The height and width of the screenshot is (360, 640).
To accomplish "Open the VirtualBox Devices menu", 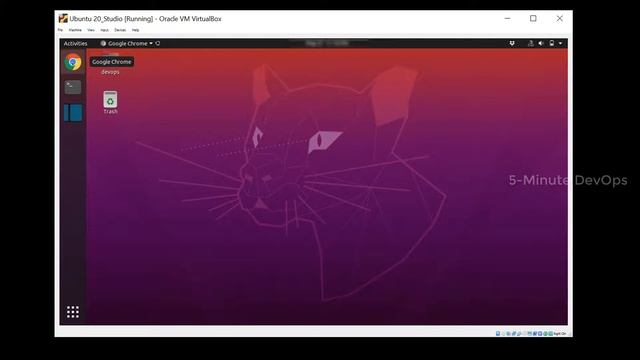I will click(120, 30).
